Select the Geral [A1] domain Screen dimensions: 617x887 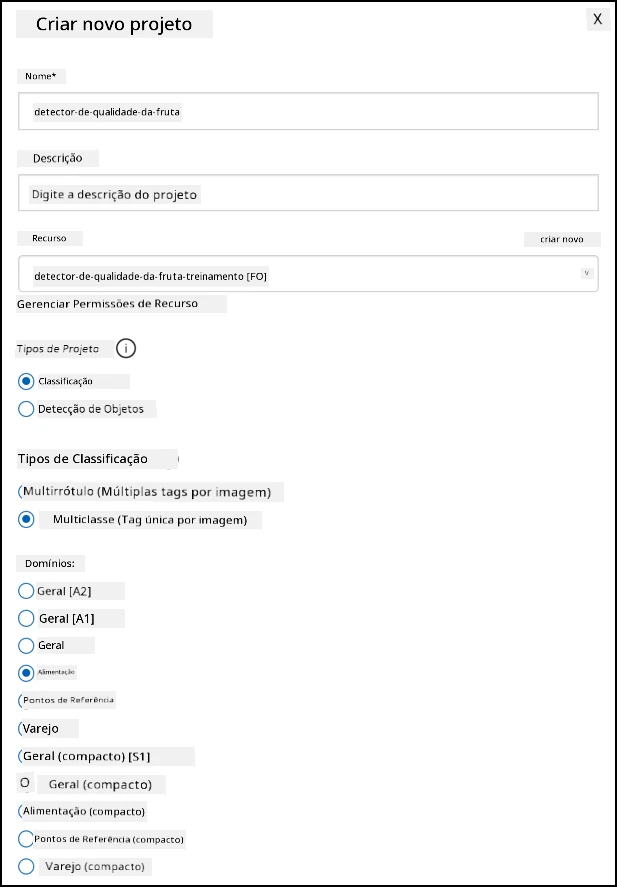tap(26, 618)
